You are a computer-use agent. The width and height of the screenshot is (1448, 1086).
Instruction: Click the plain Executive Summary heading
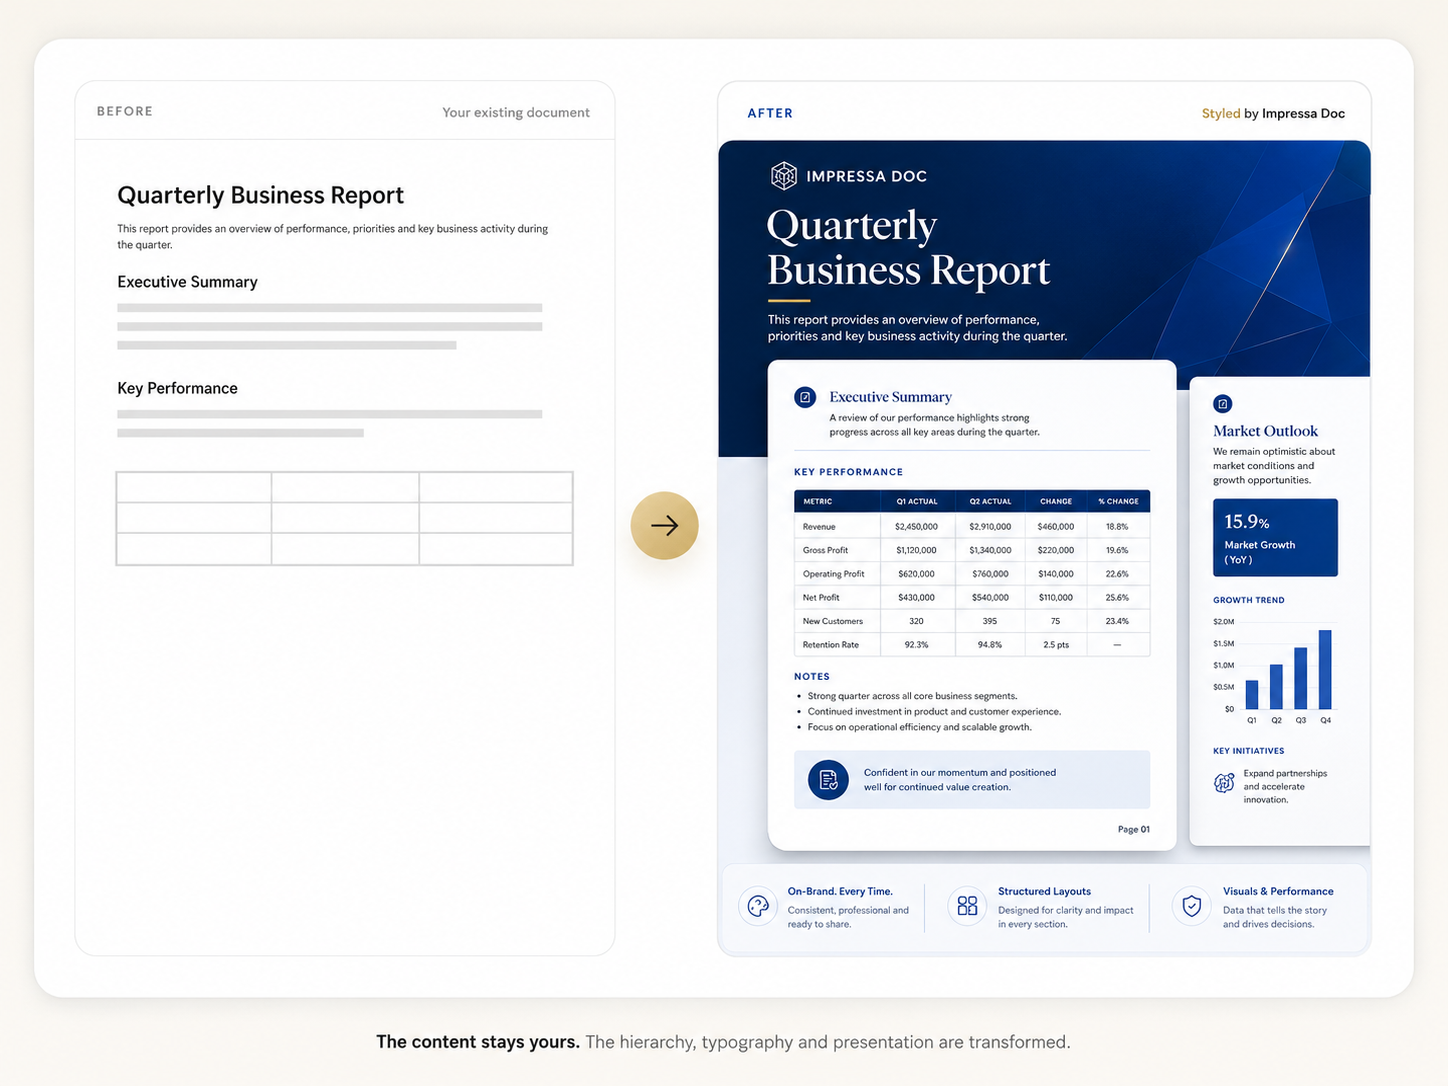click(187, 282)
